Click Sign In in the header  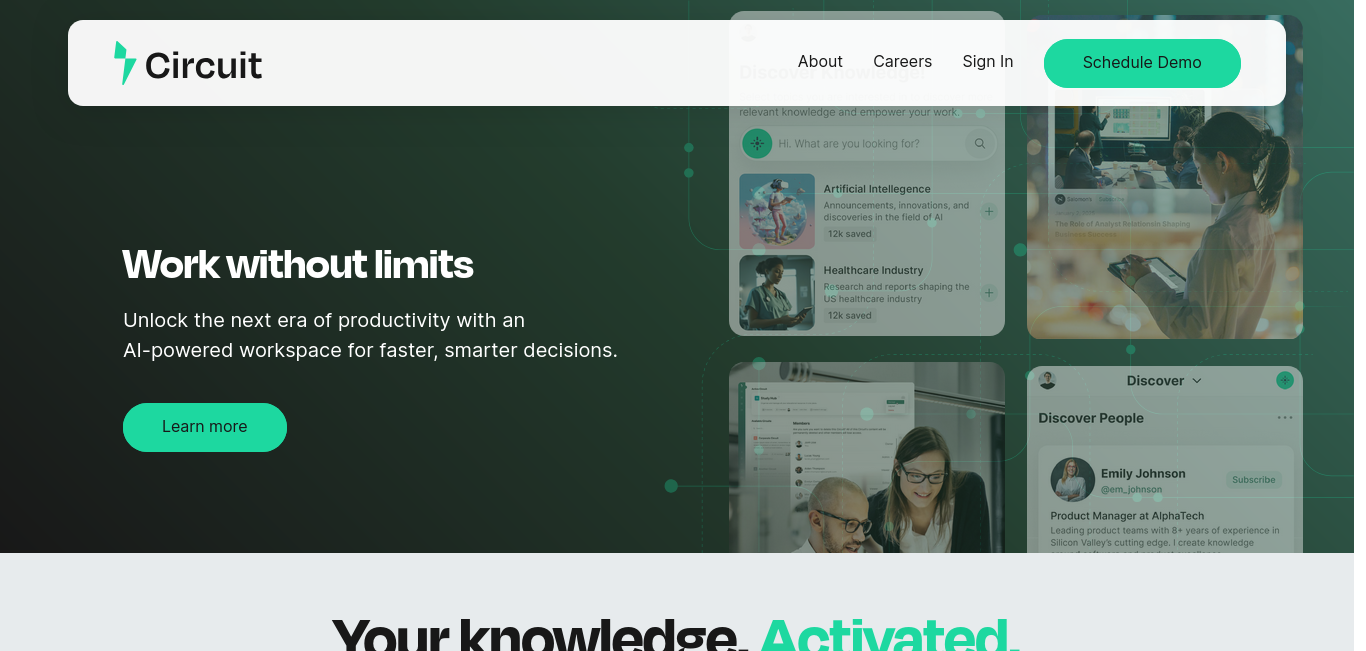[x=988, y=62]
